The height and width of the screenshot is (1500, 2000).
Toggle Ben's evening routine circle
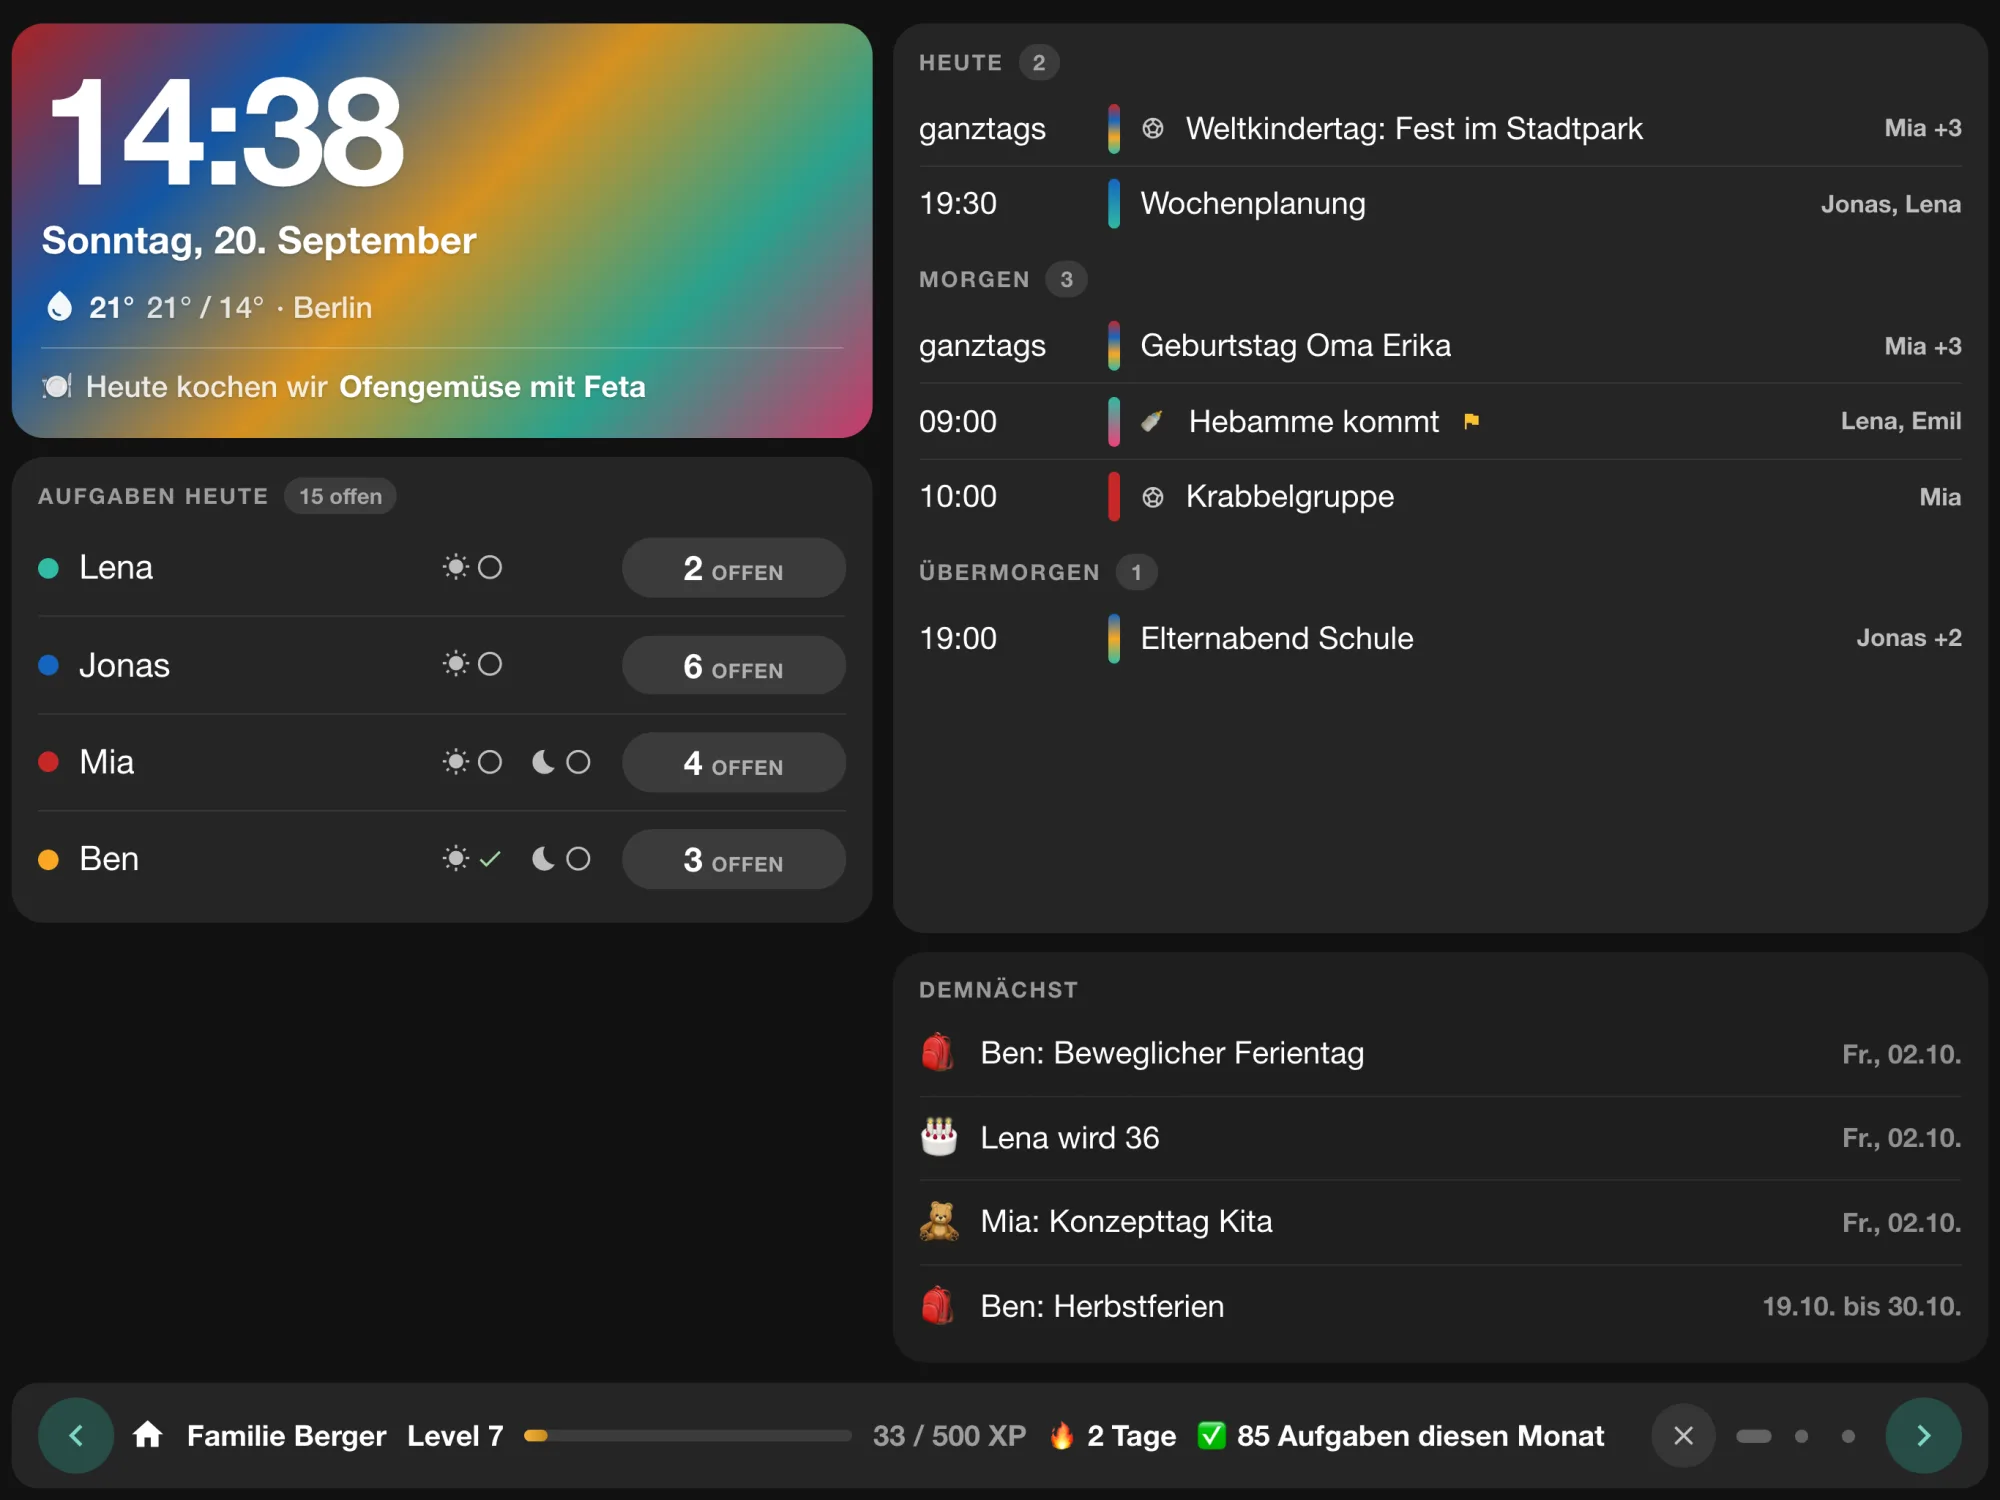578,859
